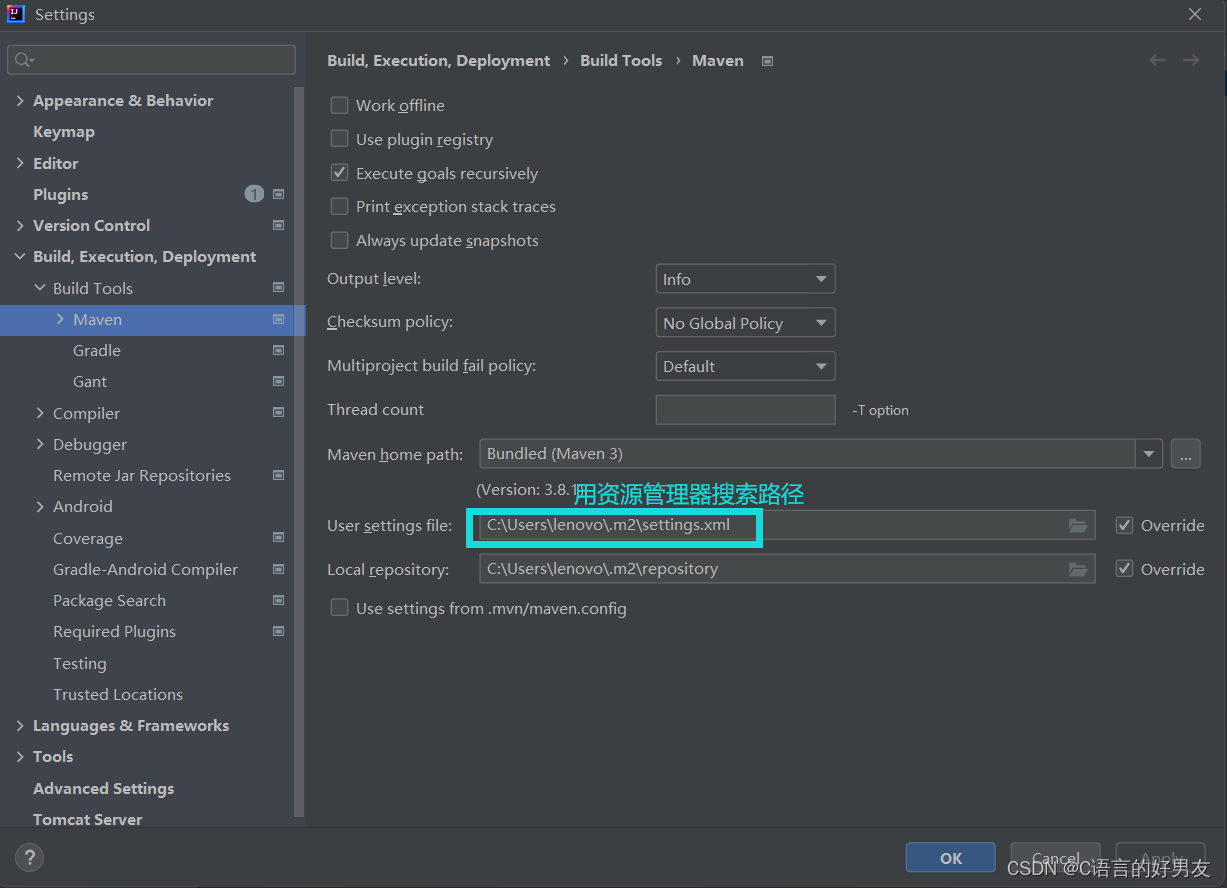Click project-level icon beside Remote Jar Repositories
This screenshot has height=888, width=1227.
[279, 475]
